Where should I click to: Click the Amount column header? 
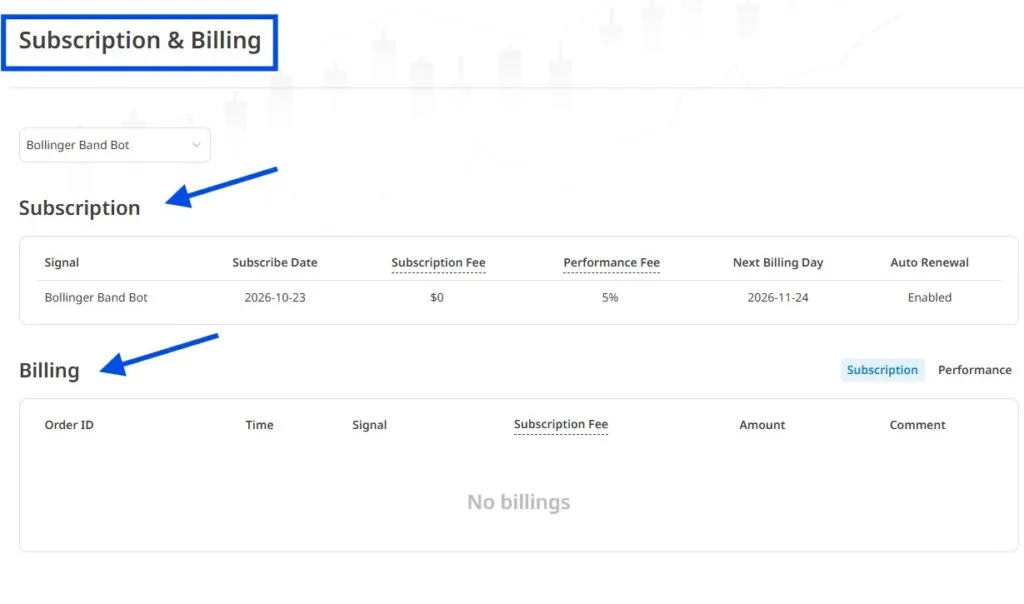(x=762, y=425)
